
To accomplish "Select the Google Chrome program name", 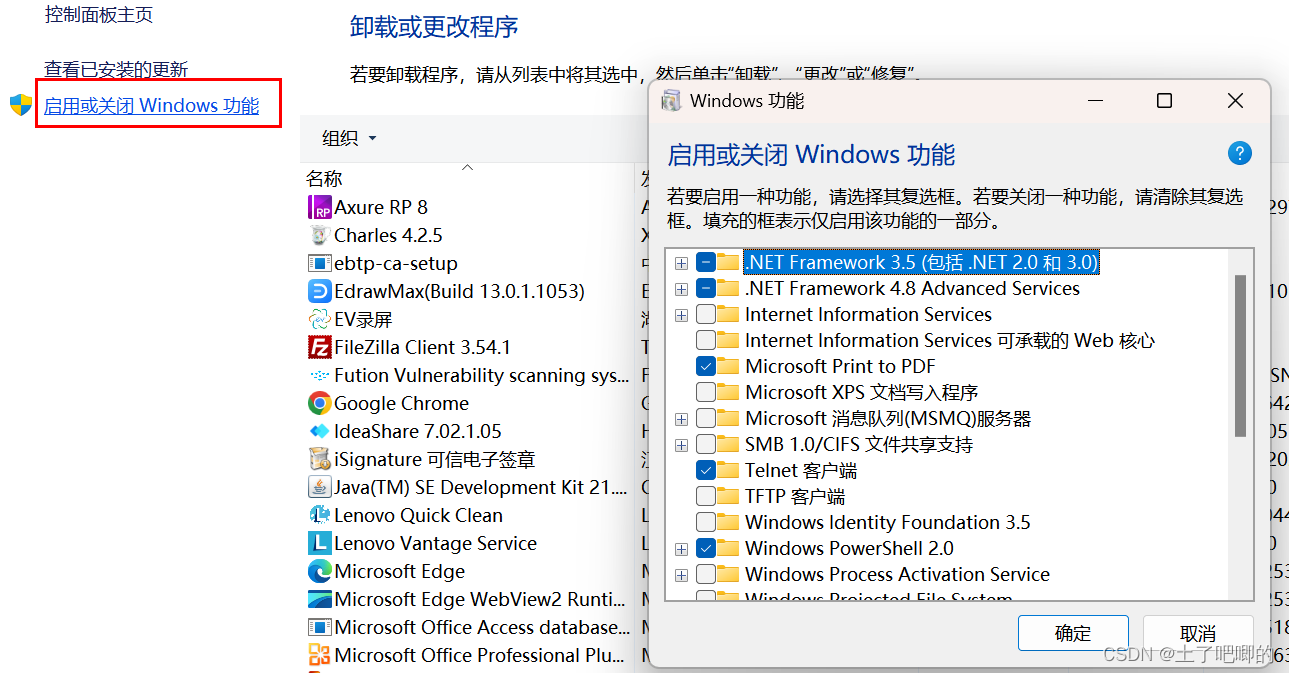I will coord(401,403).
